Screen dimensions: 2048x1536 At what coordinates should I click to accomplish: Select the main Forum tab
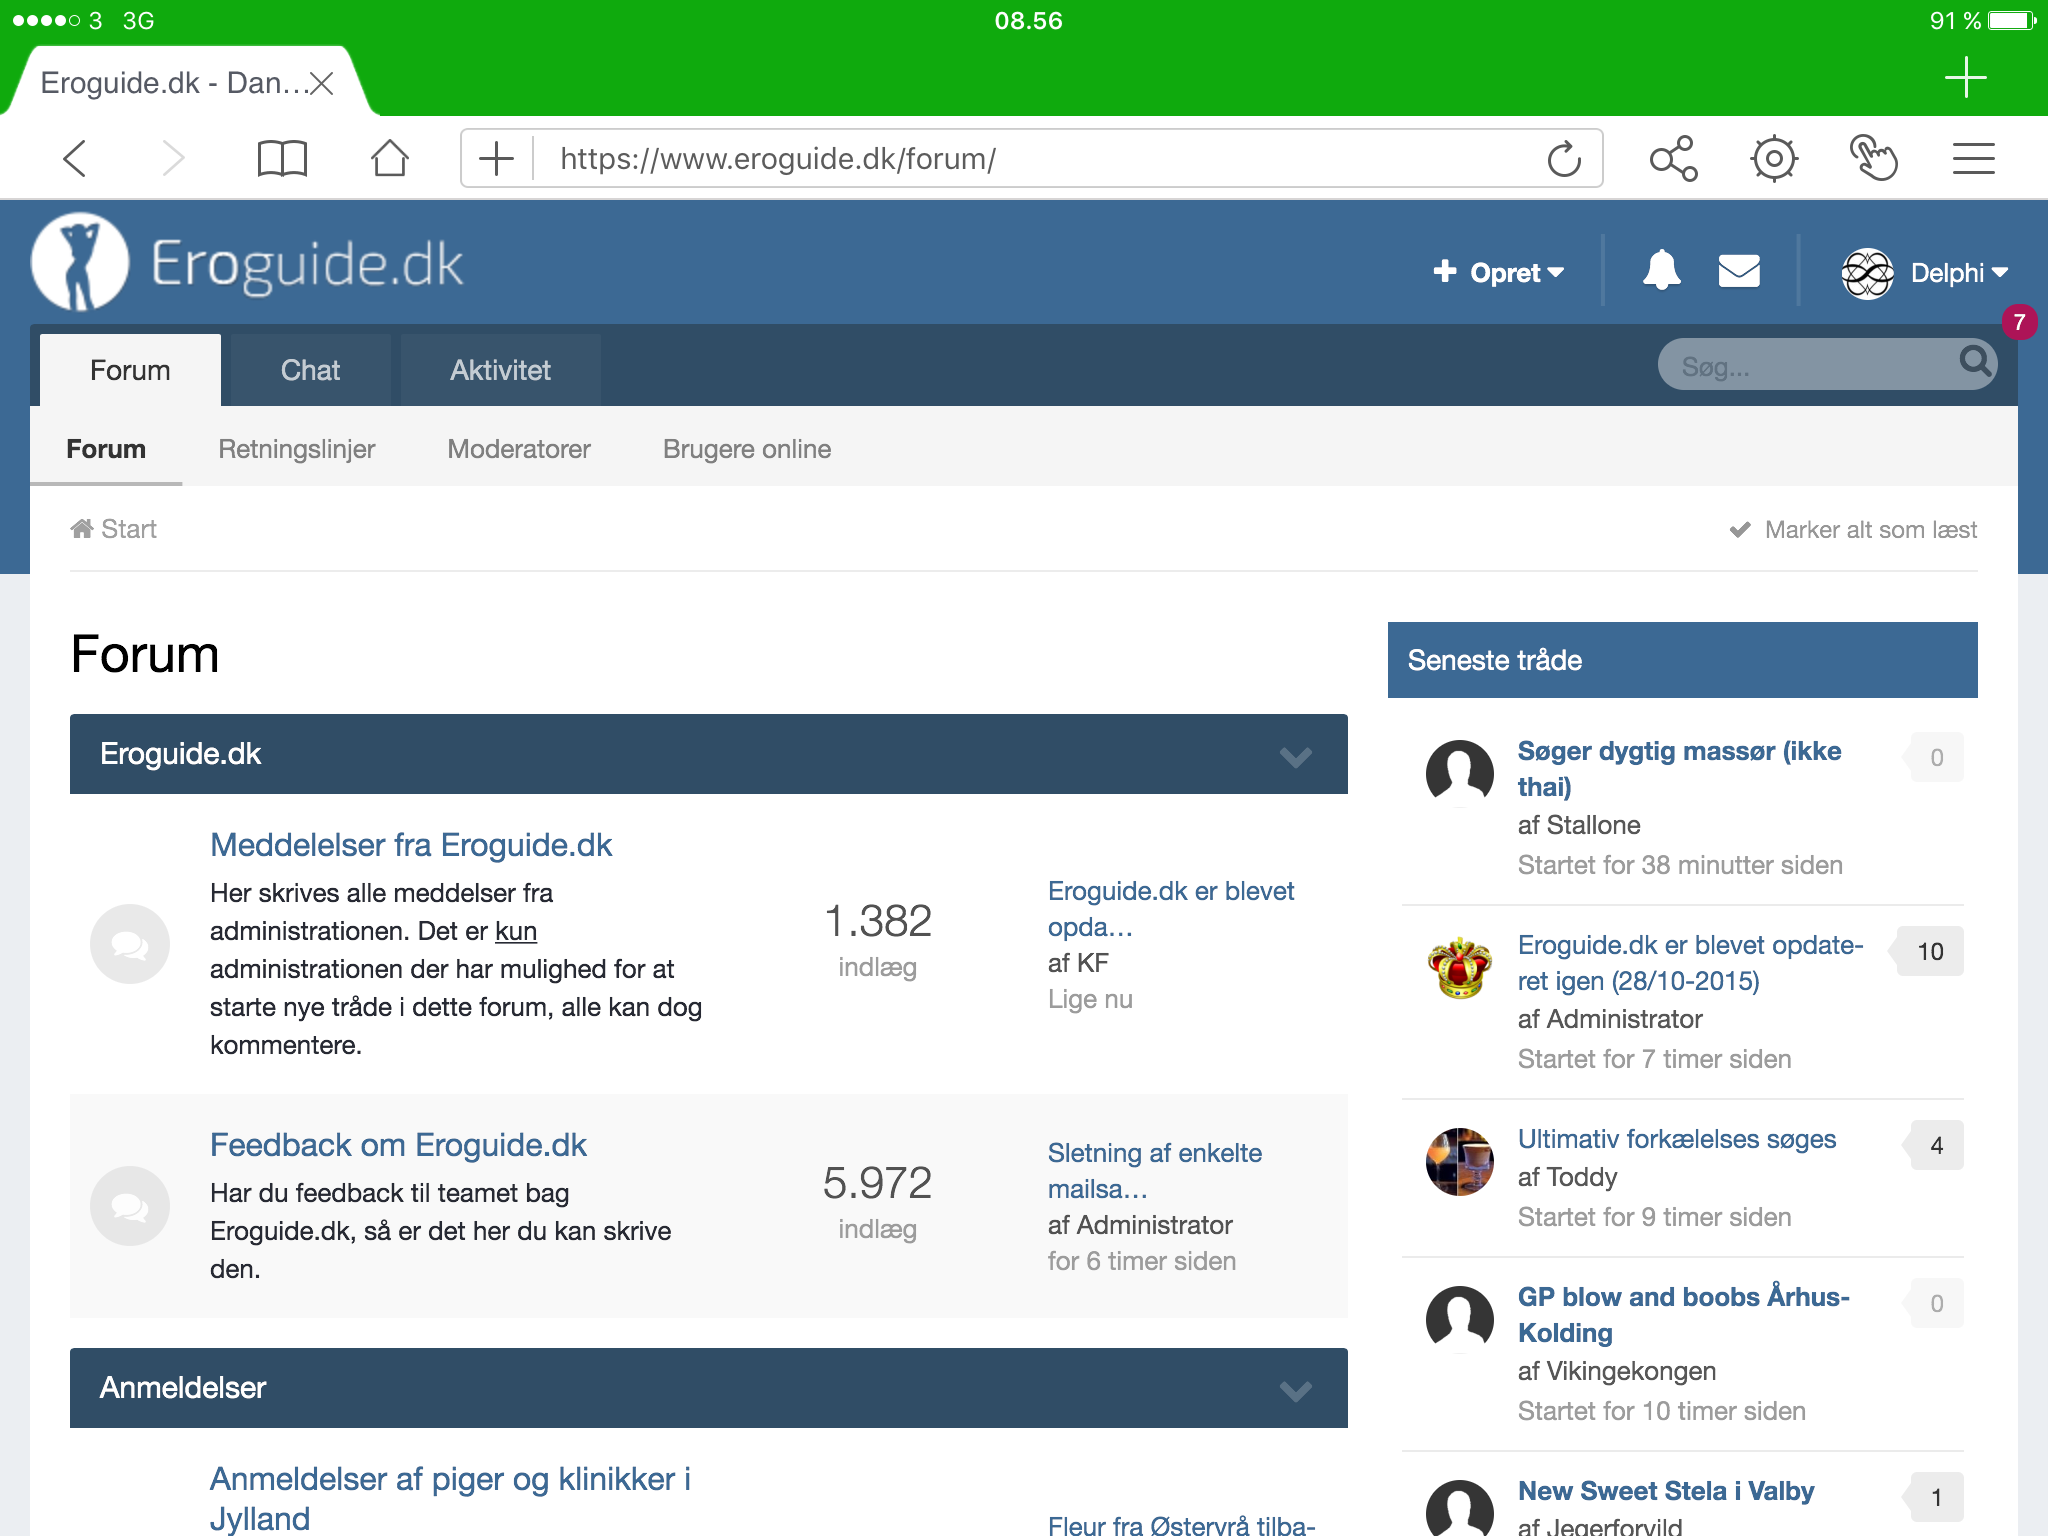click(130, 370)
